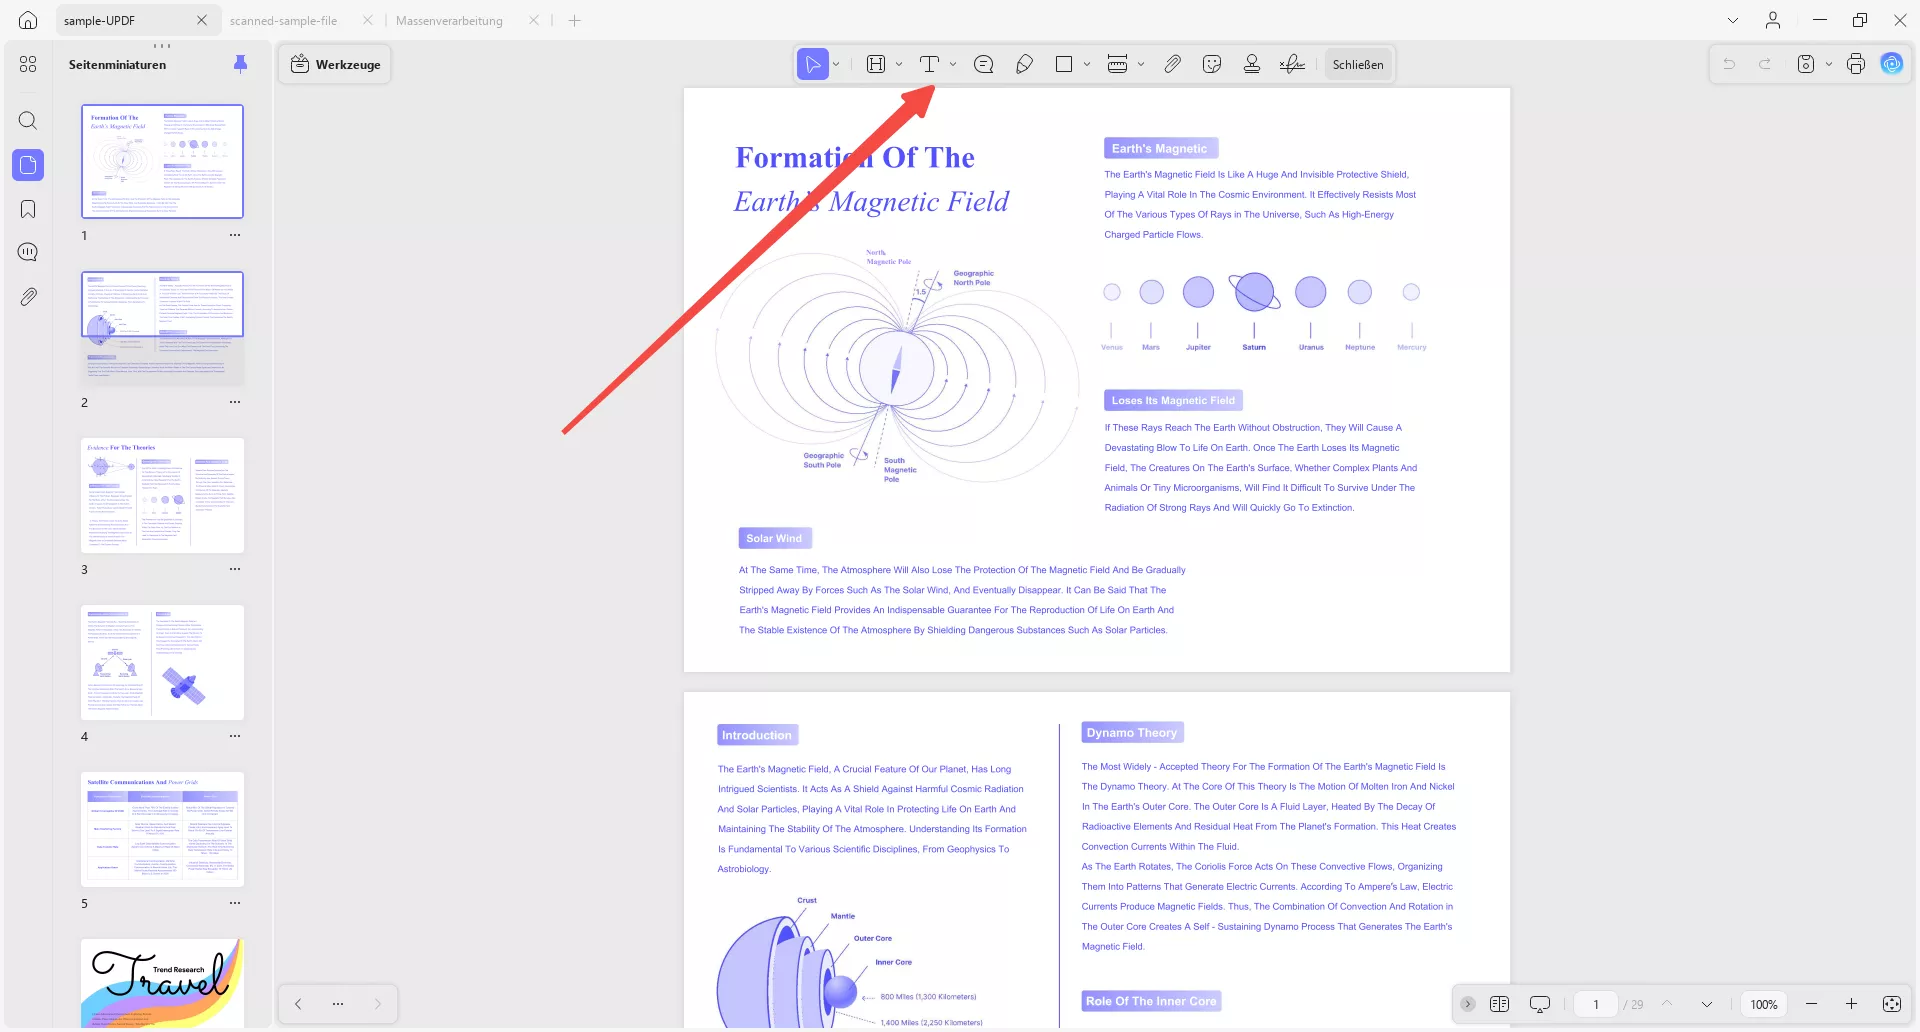Click the 100% zoom level field
Viewport: 1920px width, 1032px height.
coord(1764,1004)
